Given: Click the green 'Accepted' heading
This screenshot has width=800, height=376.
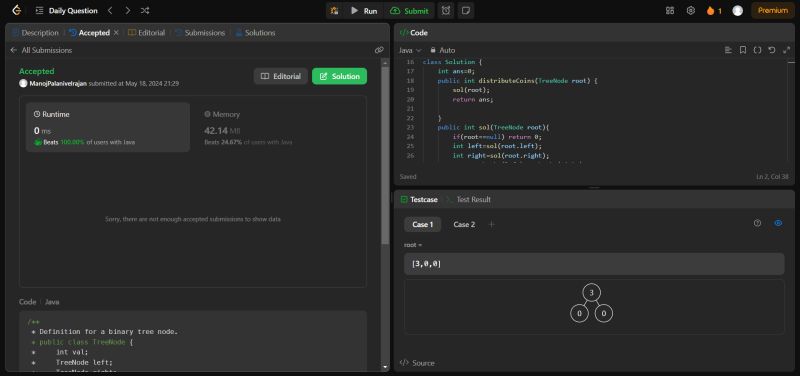Looking at the screenshot, I should pos(36,71).
